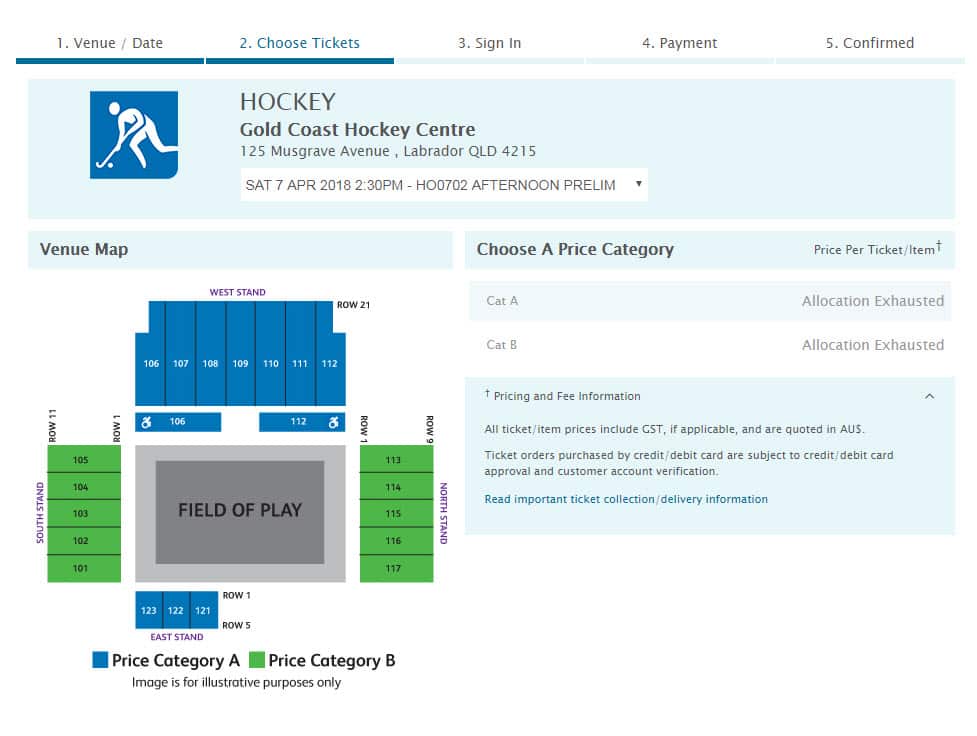Go to the Venue / Date step tab
This screenshot has width=977, height=736.
109,43
